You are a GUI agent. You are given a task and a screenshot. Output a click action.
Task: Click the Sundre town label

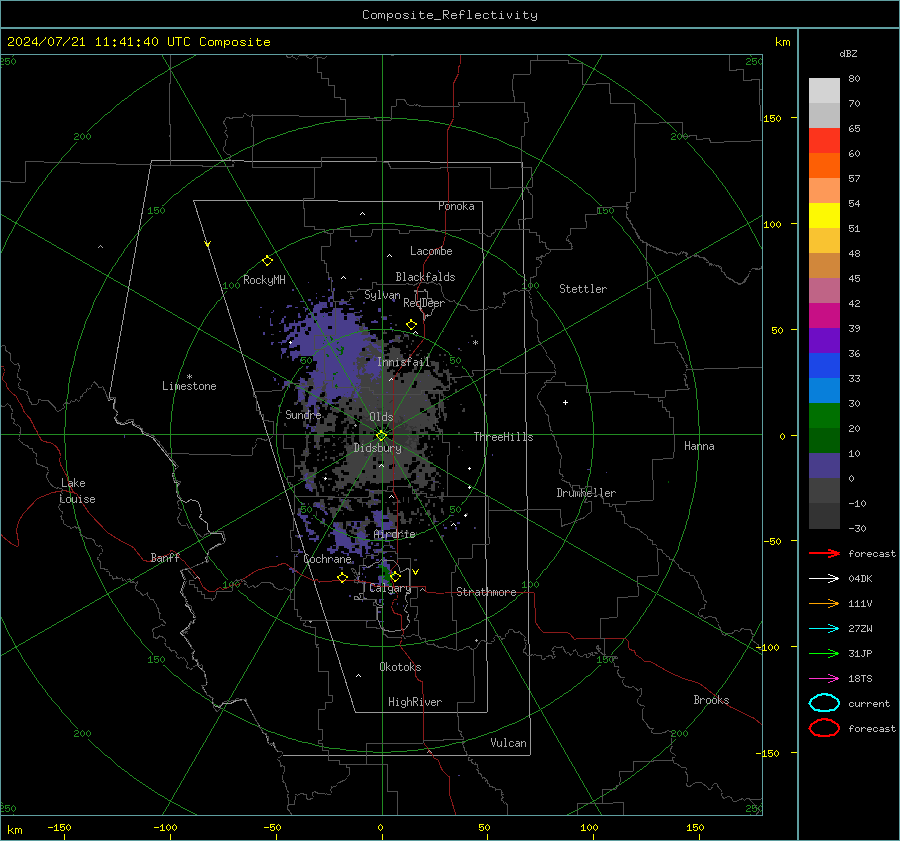(304, 414)
